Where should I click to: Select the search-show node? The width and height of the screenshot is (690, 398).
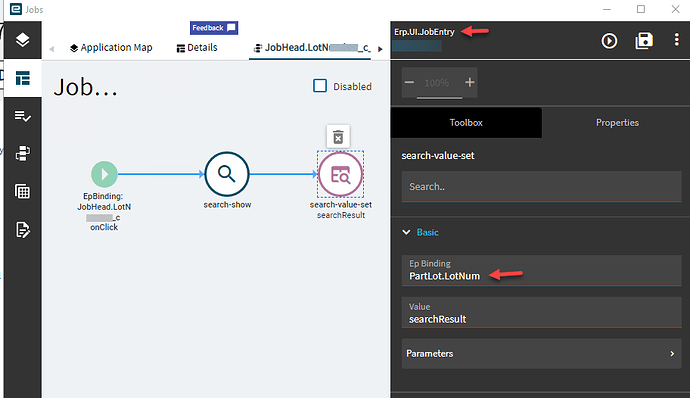[227, 174]
